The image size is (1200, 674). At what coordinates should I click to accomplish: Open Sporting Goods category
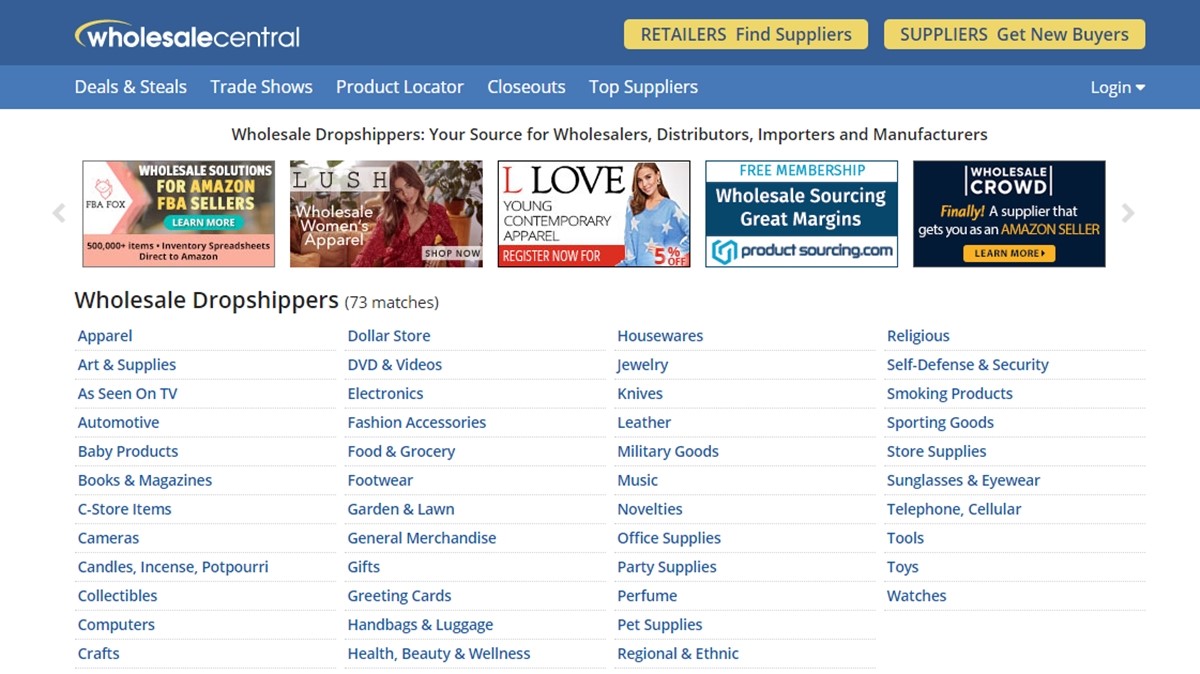pos(940,423)
